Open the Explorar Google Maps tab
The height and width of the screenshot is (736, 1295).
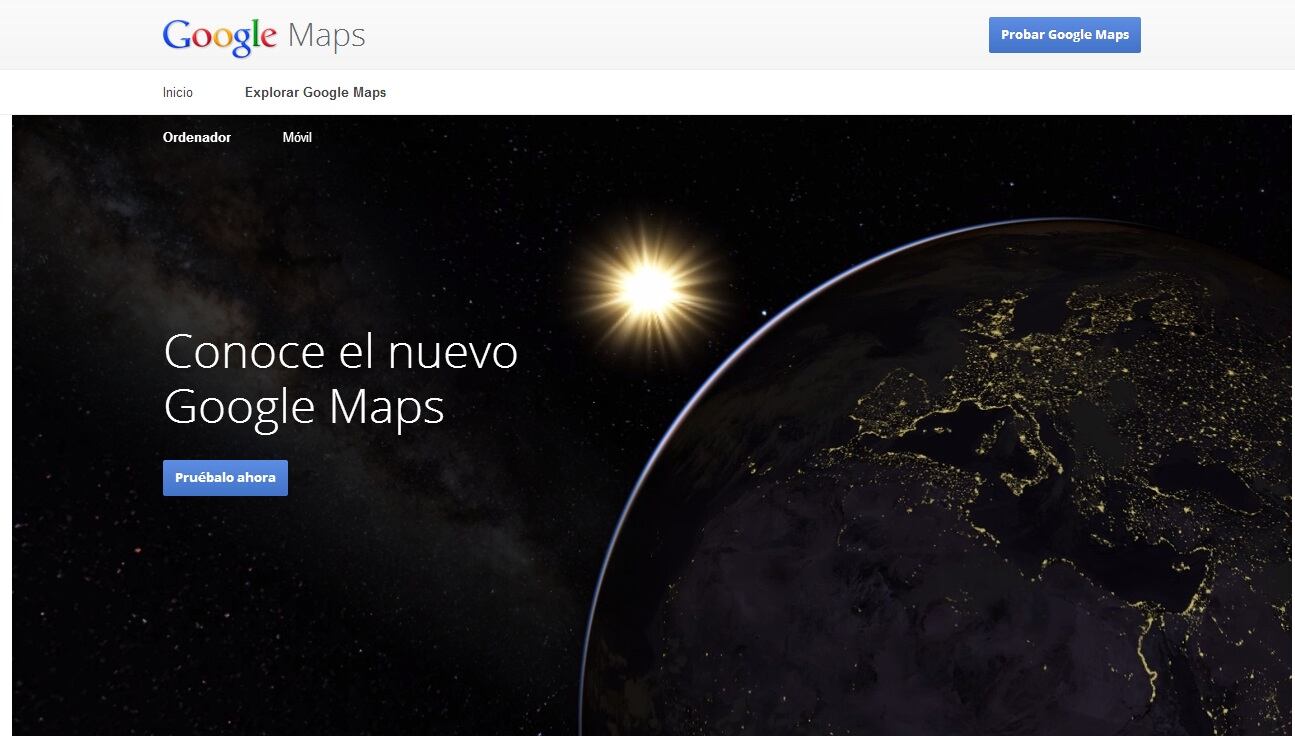pos(315,92)
